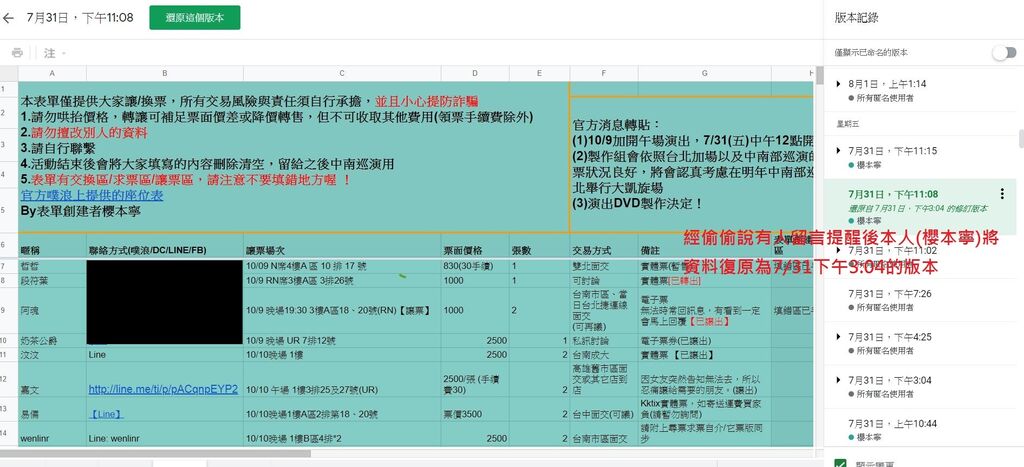
Task: Select column C header
Action: (x=342, y=73)
